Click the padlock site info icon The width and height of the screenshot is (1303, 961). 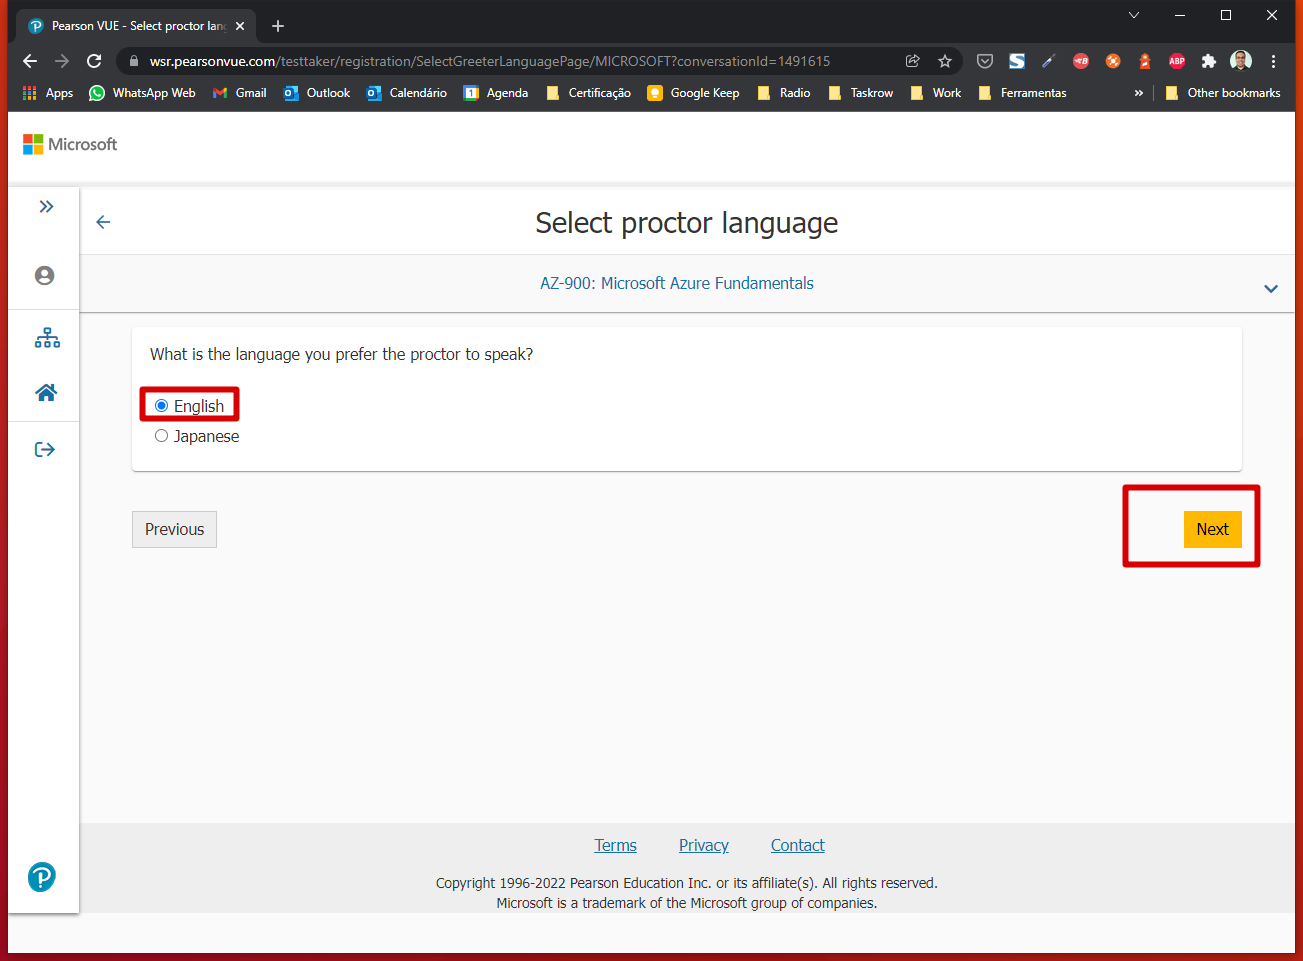[133, 61]
